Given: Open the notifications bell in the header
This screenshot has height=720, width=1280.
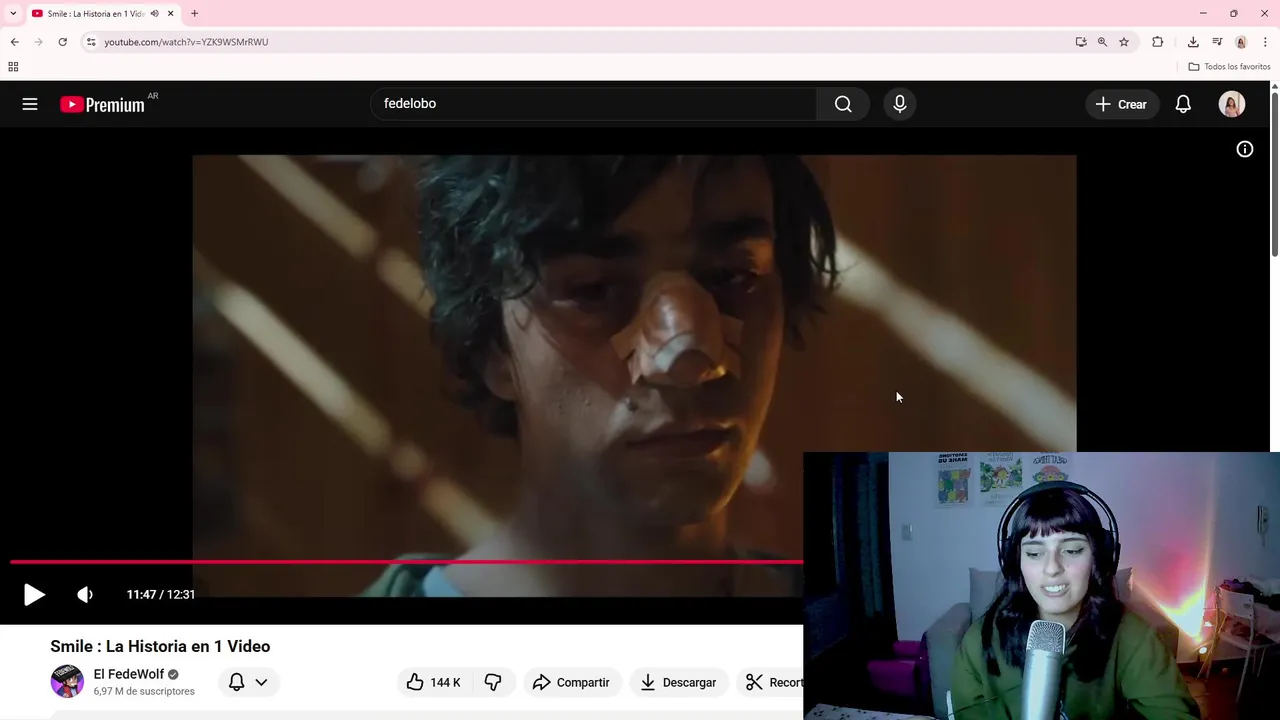Looking at the screenshot, I should tap(1183, 104).
